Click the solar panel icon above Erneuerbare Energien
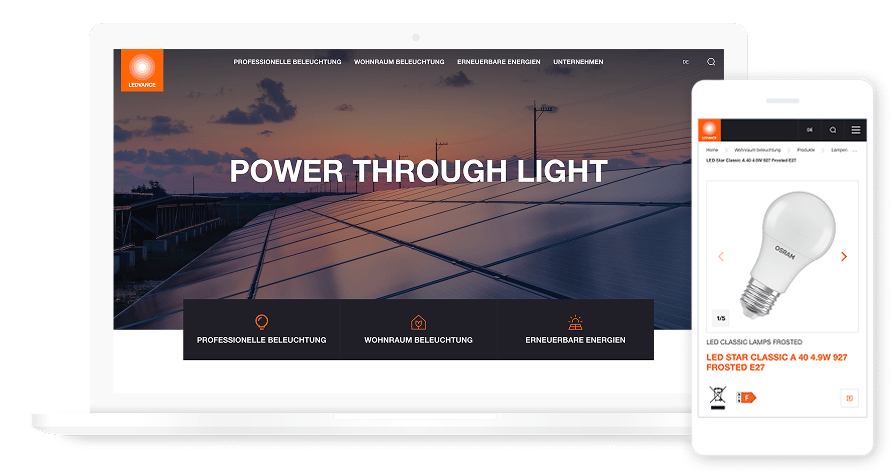Screen dimensions: 893x475 [575, 321]
